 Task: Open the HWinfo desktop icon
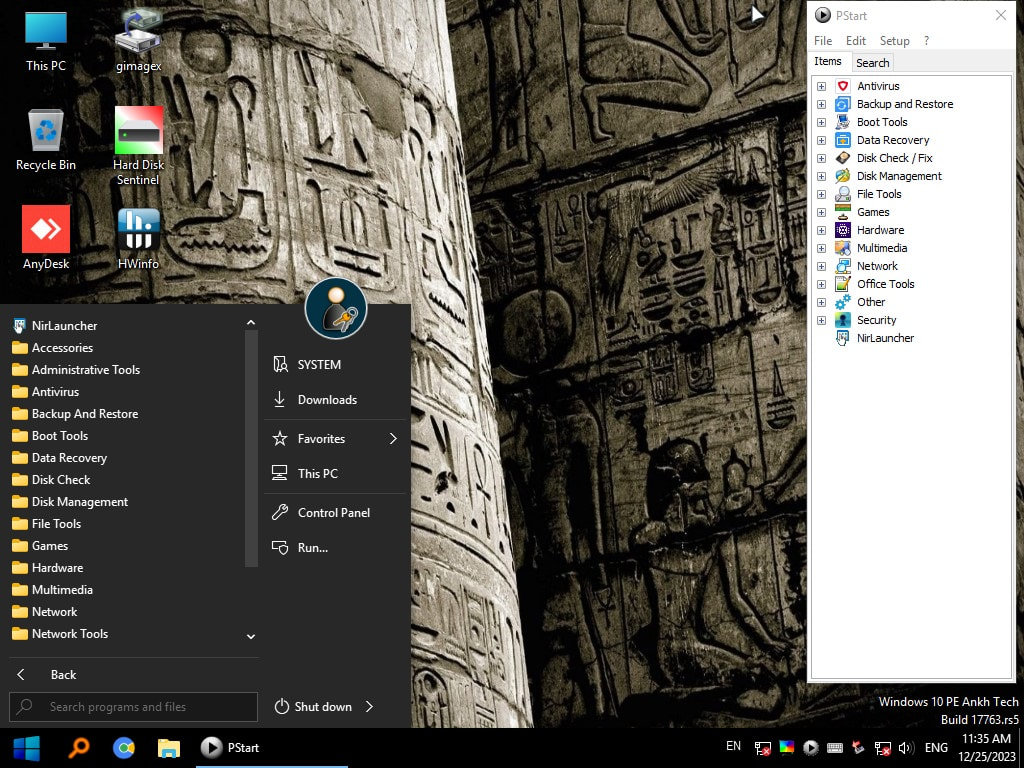click(138, 229)
